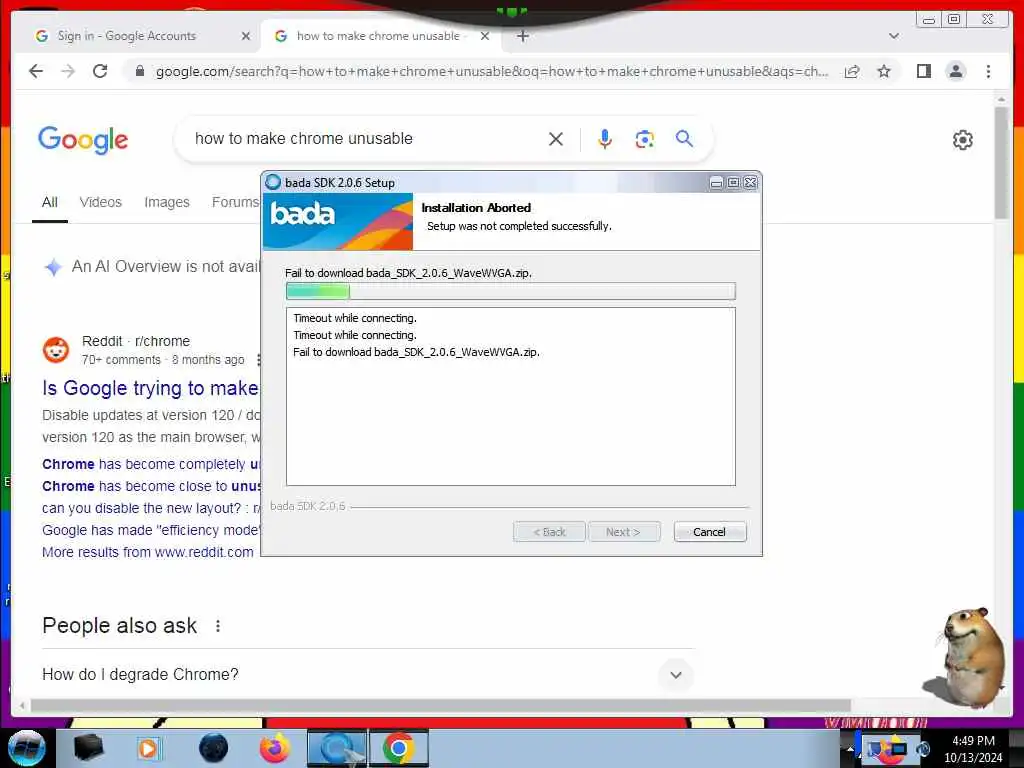This screenshot has width=1024, height=768.
Task: Start voice search with microphone icon
Action: [x=605, y=138]
